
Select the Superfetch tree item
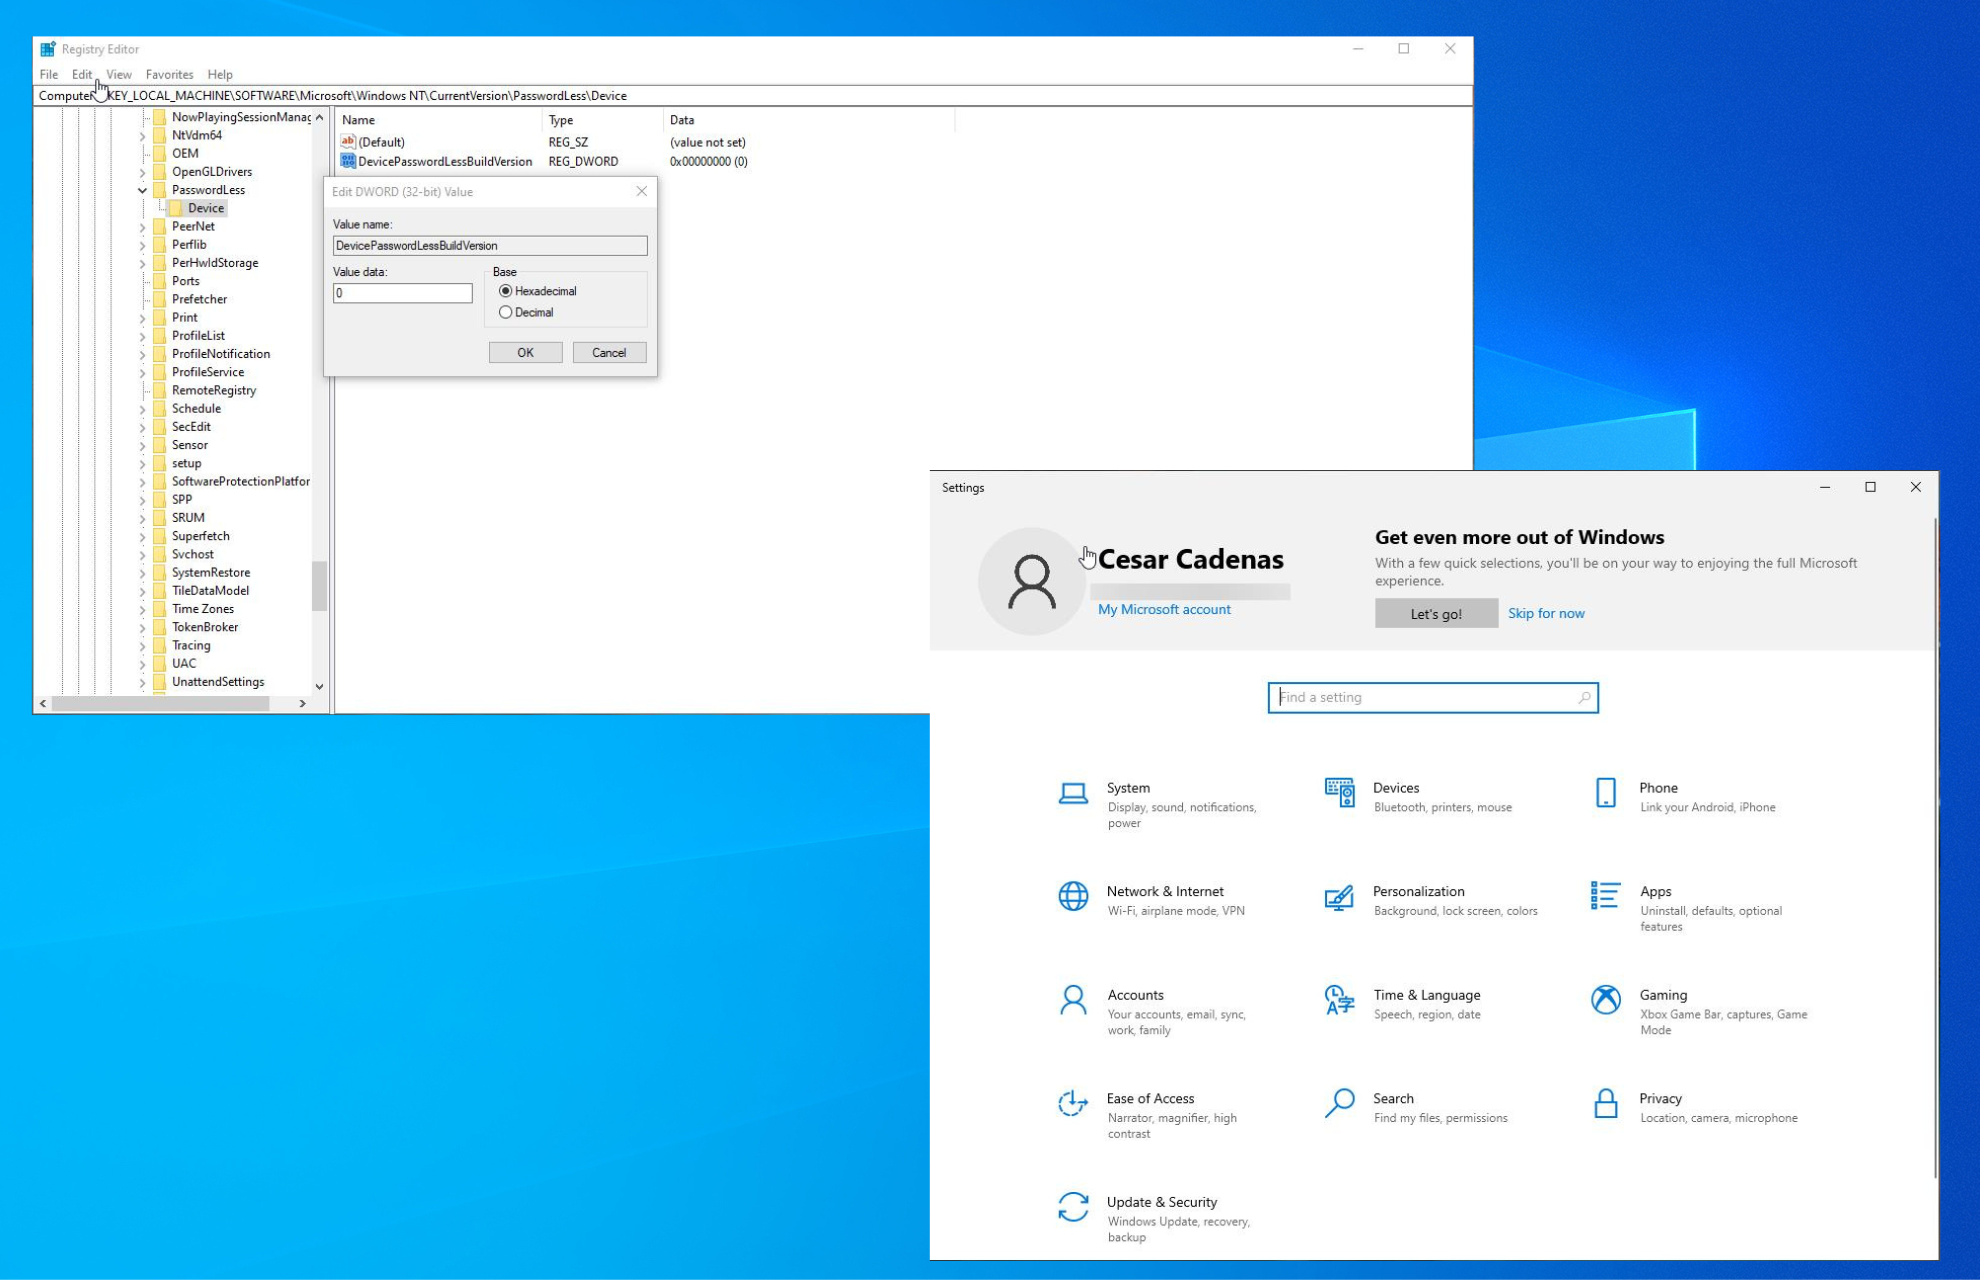[x=200, y=536]
